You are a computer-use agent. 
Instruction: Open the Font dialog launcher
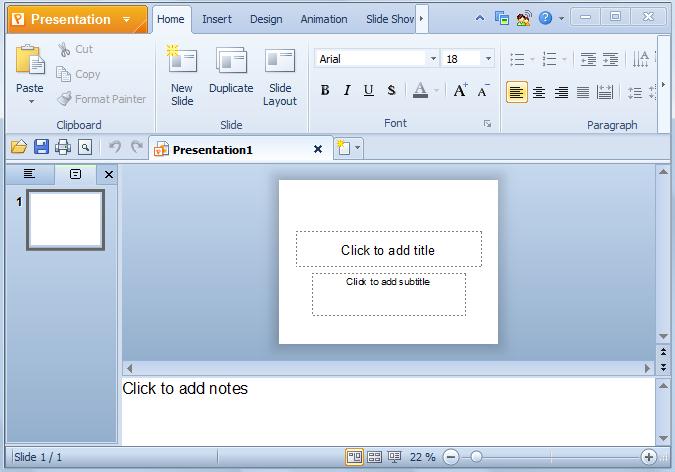coord(487,124)
